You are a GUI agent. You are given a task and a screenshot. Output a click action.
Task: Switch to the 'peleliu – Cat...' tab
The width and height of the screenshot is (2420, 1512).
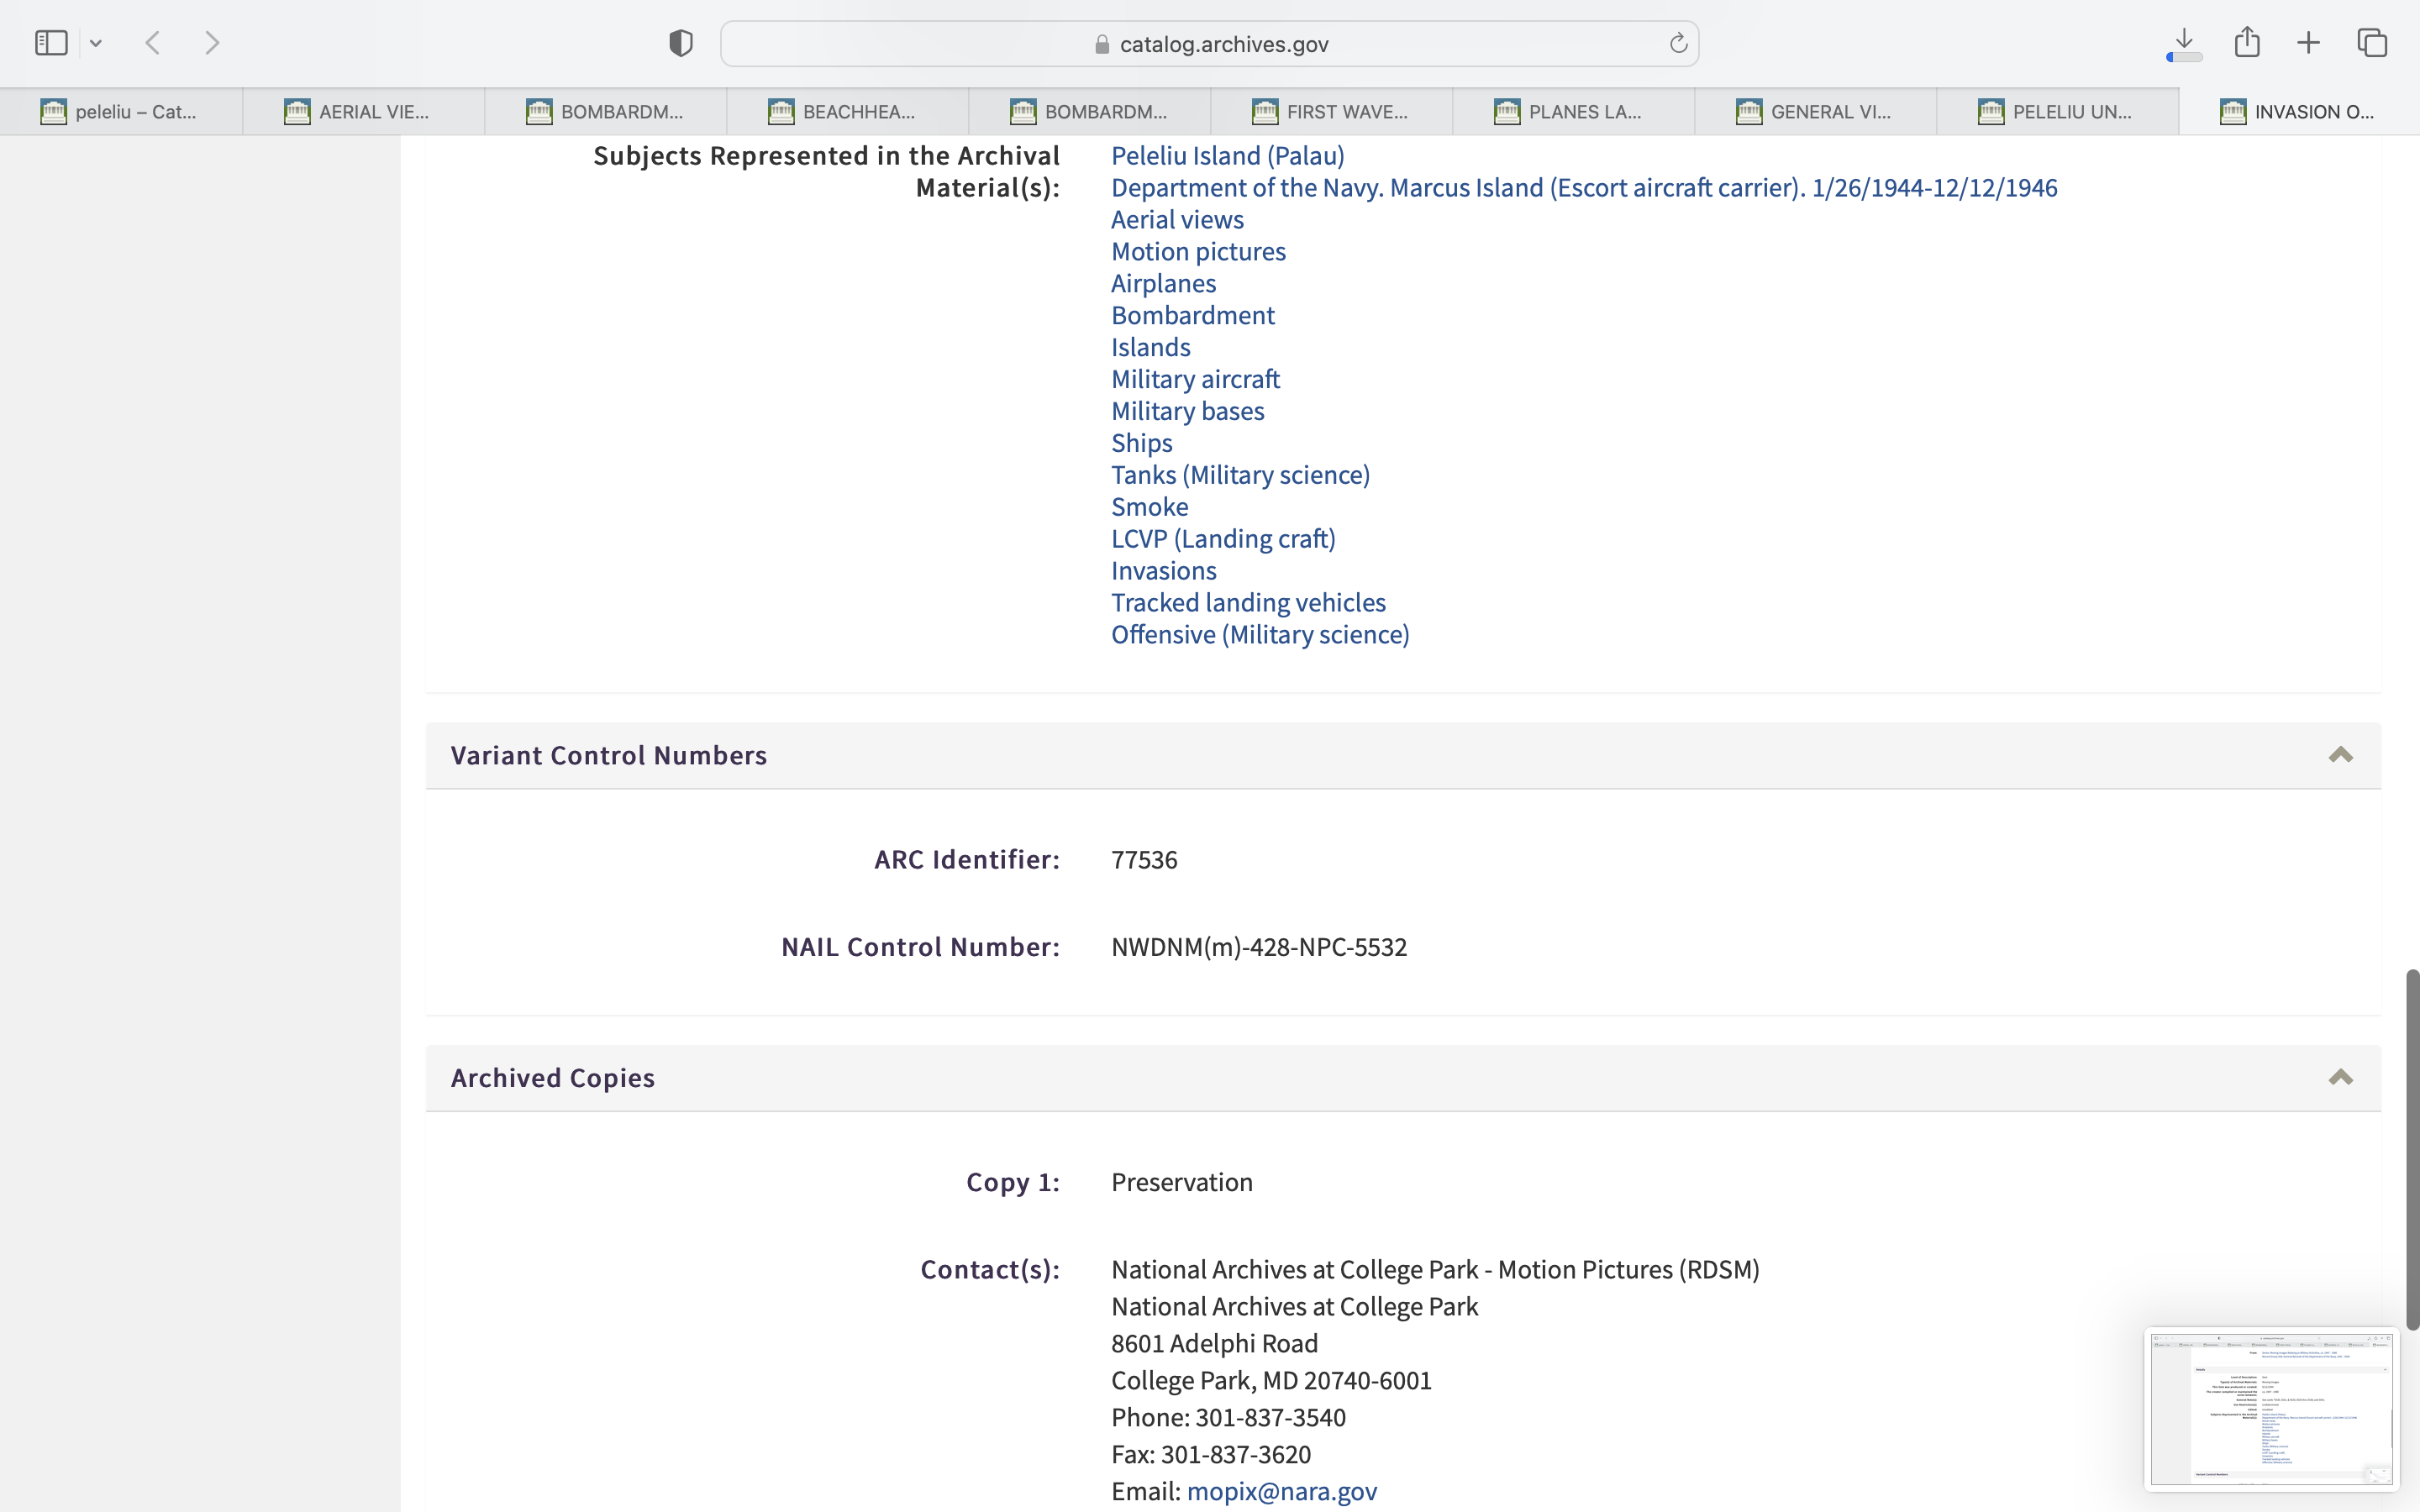tap(120, 112)
